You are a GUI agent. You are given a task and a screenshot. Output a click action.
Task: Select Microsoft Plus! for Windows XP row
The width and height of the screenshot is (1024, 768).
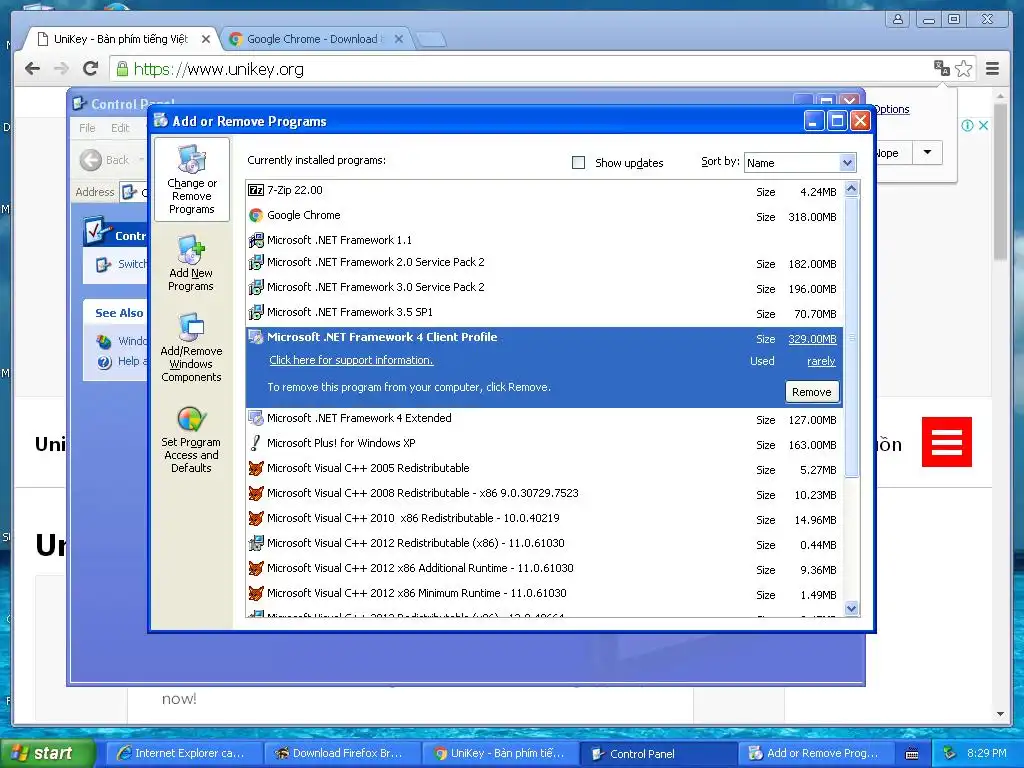tap(544, 443)
